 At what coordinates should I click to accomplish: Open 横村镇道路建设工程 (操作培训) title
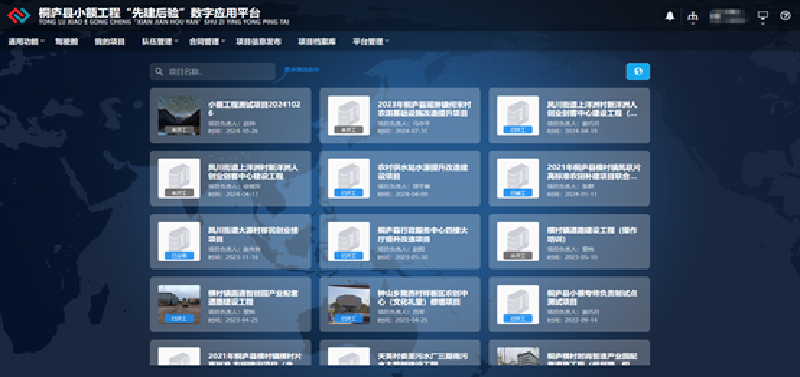click(592, 235)
